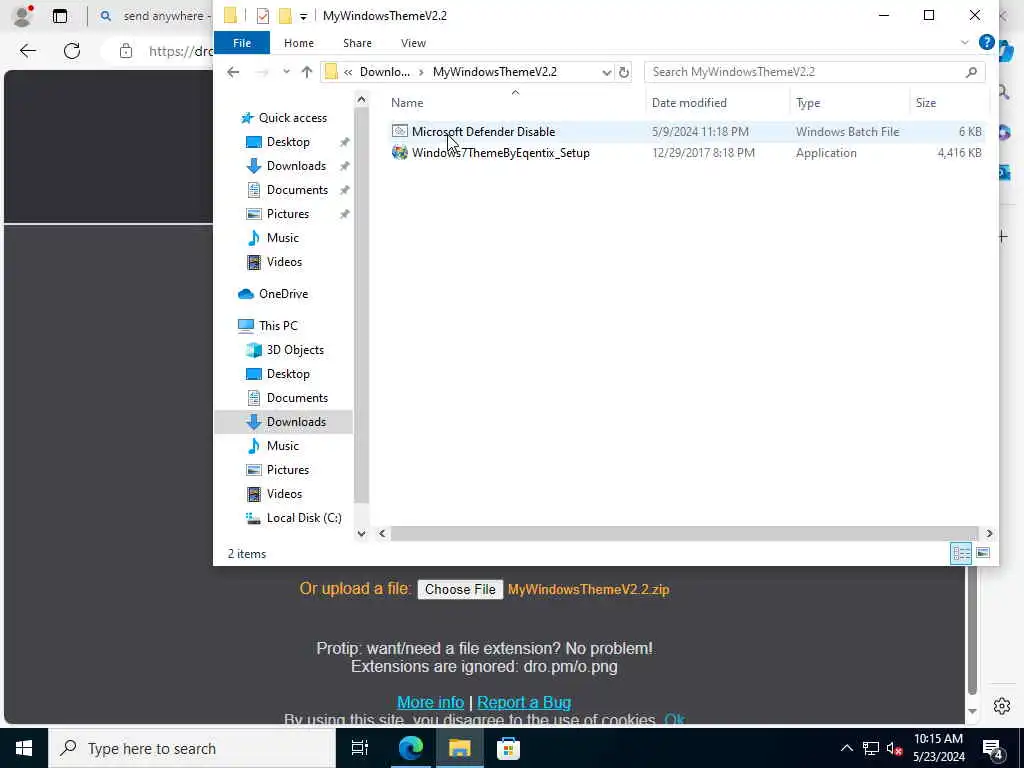Screen dimensions: 1024x768
Task: Open pinned Pictures under Quick access
Action: click(x=287, y=214)
